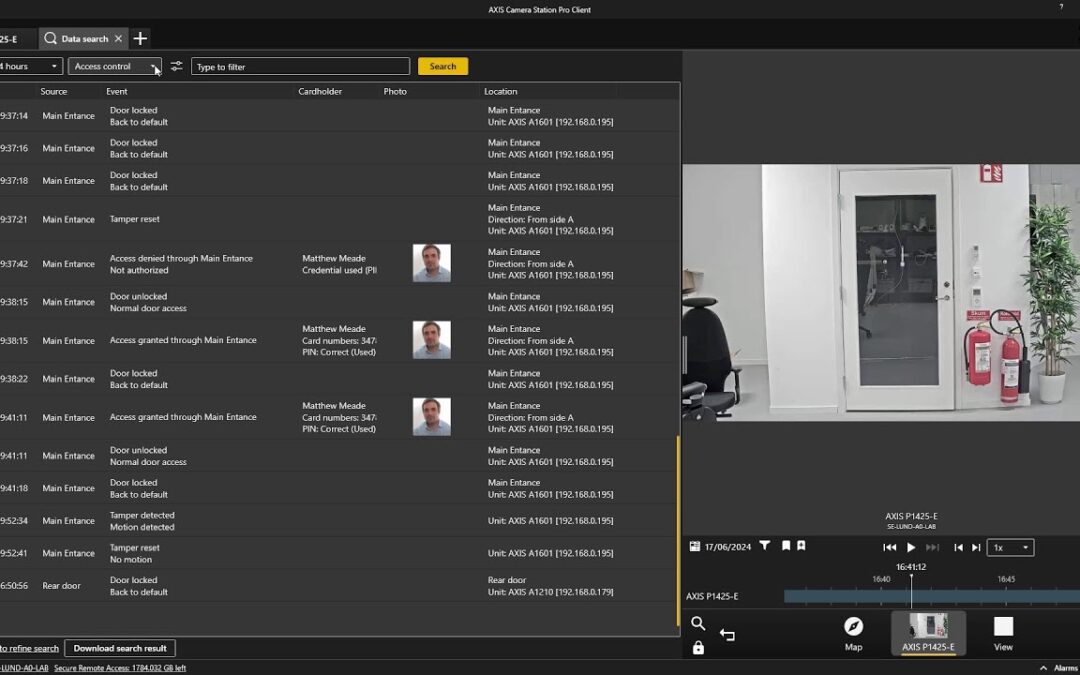
Task: Step to next frame
Action: tap(976, 548)
